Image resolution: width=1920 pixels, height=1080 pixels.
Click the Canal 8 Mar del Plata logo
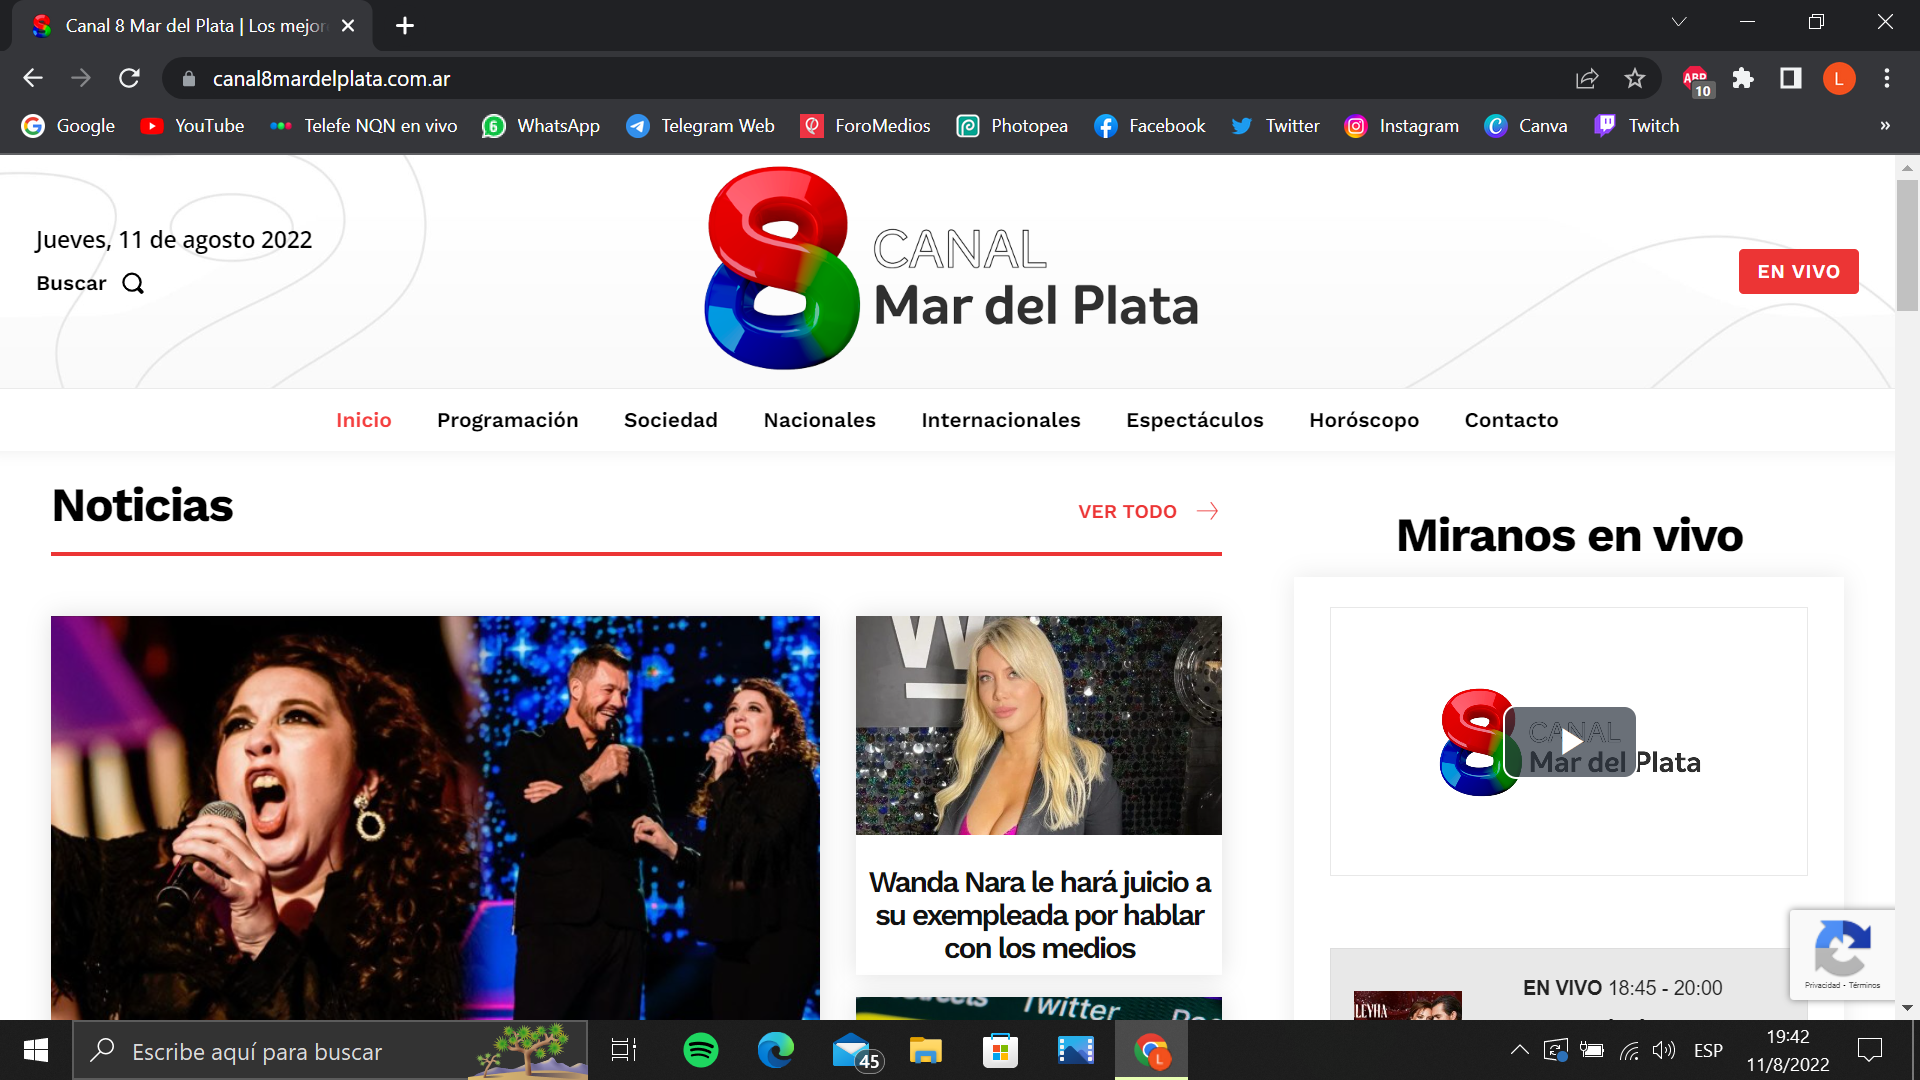[951, 268]
